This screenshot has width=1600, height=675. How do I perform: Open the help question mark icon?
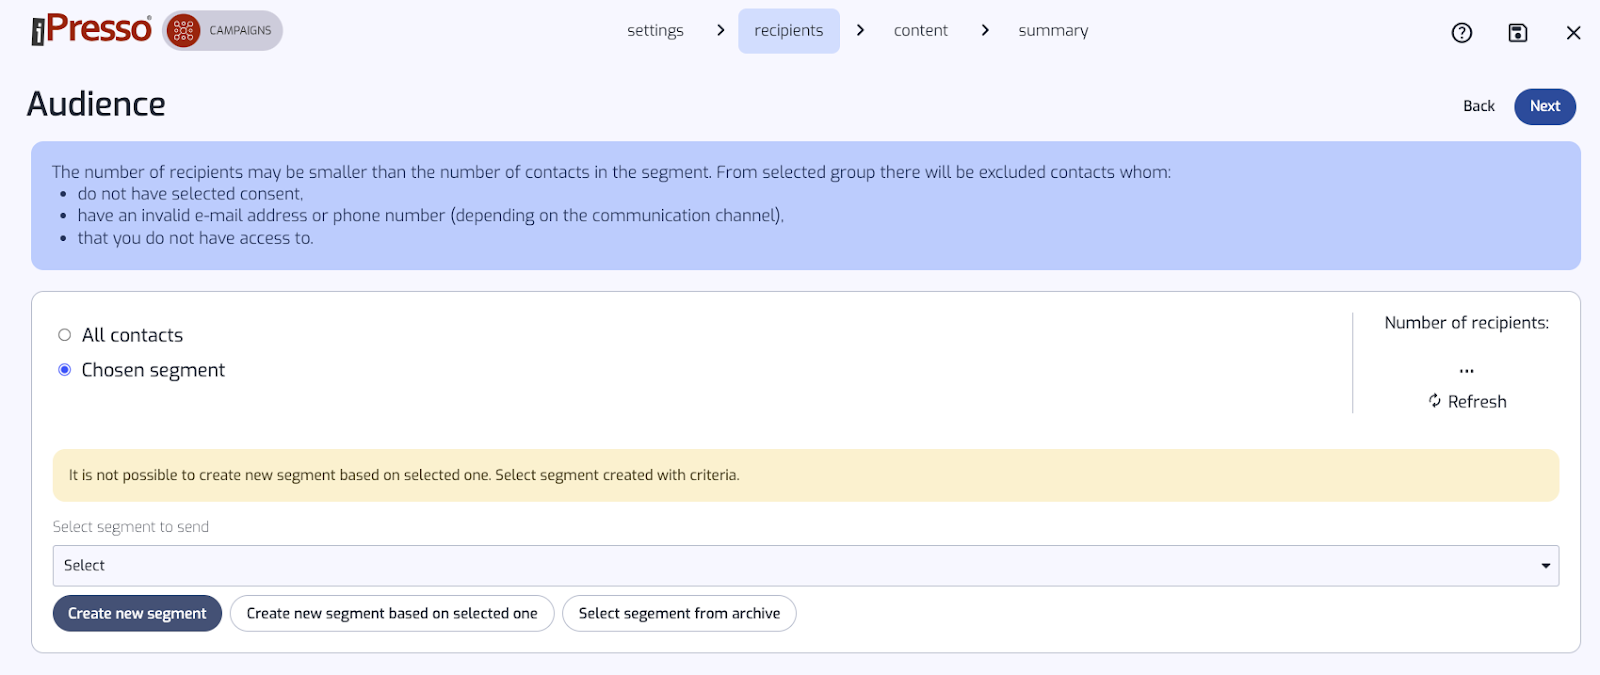click(1461, 33)
